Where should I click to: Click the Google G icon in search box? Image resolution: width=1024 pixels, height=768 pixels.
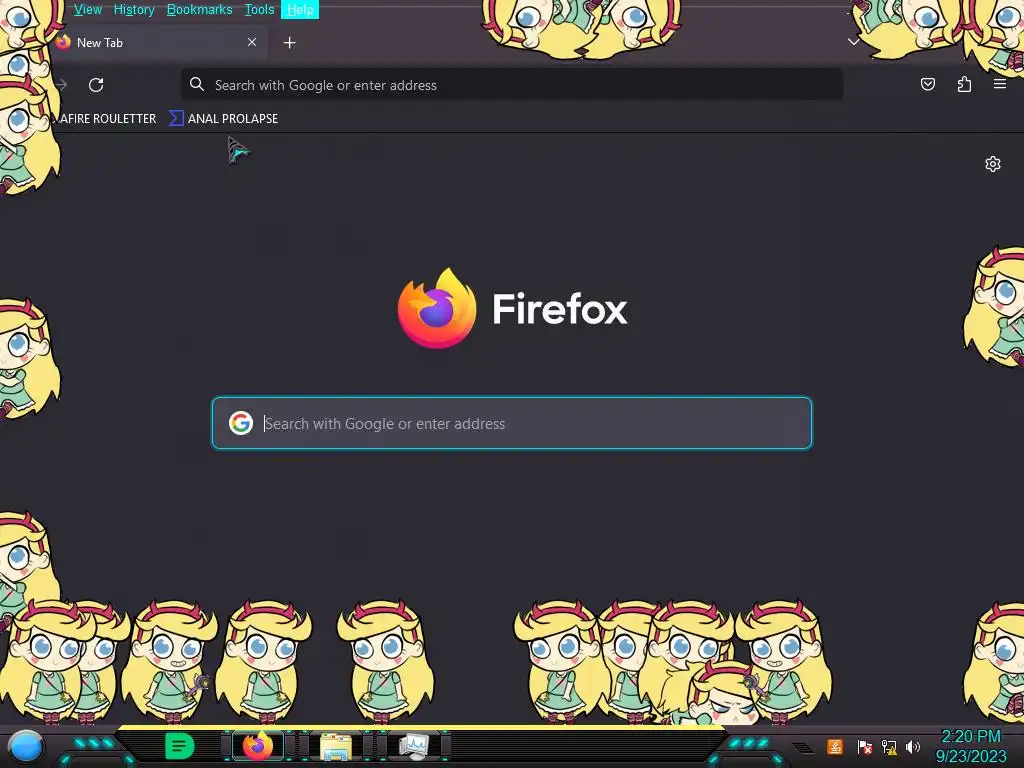click(x=241, y=423)
